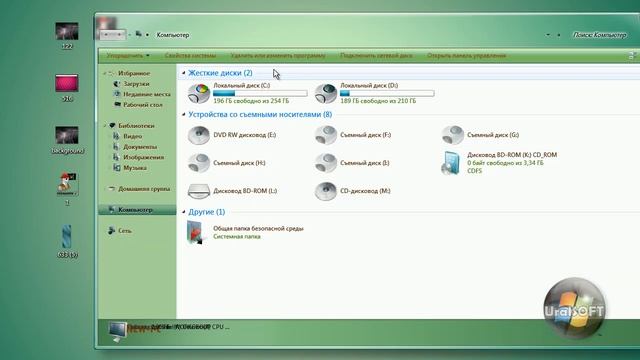Click the change view button in toolbar
The width and height of the screenshot is (640, 360).
click(632, 56)
